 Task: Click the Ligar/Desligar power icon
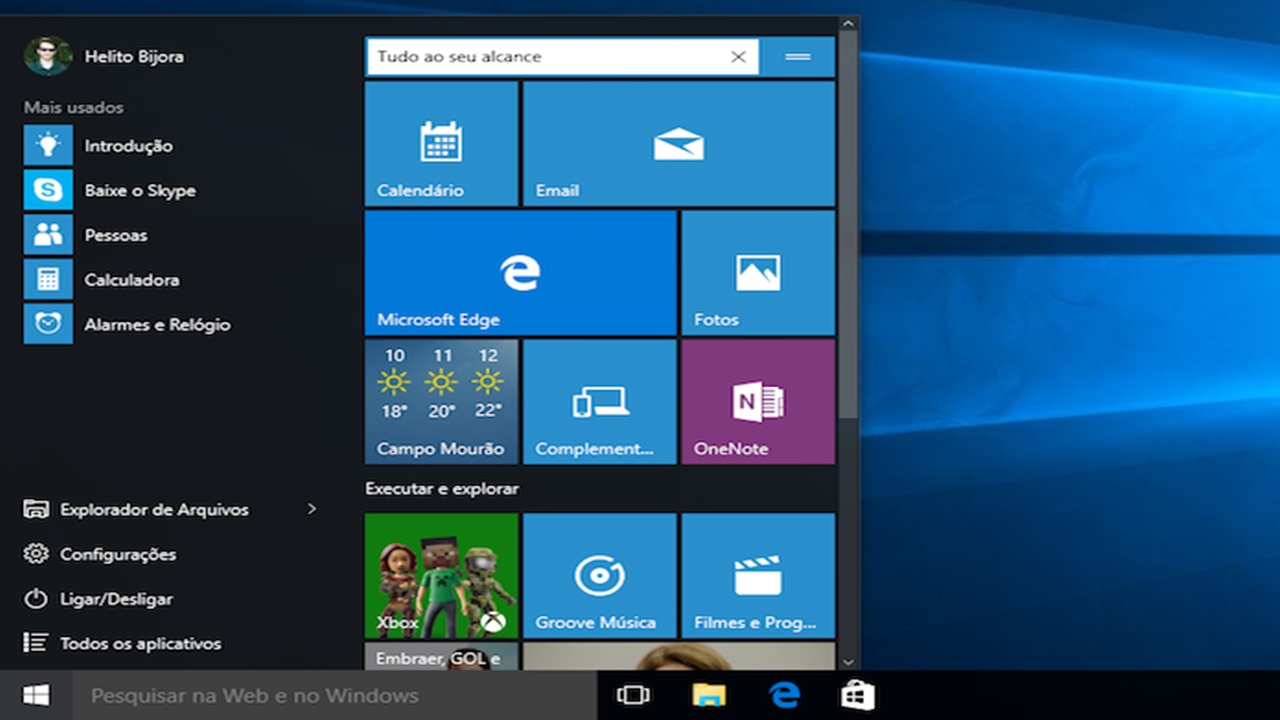pyautogui.click(x=36, y=599)
